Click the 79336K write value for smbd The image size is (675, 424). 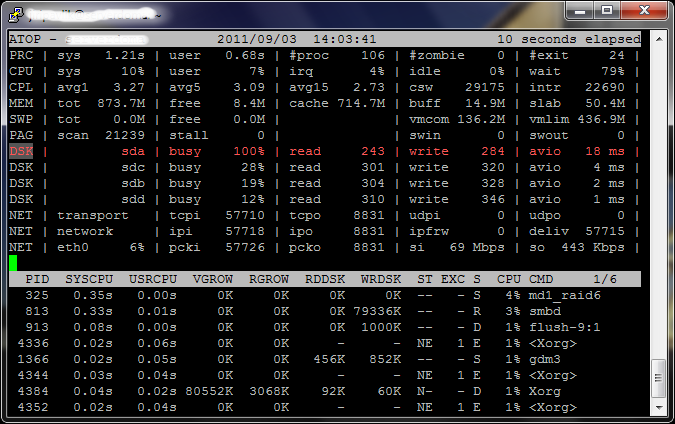click(x=378, y=311)
